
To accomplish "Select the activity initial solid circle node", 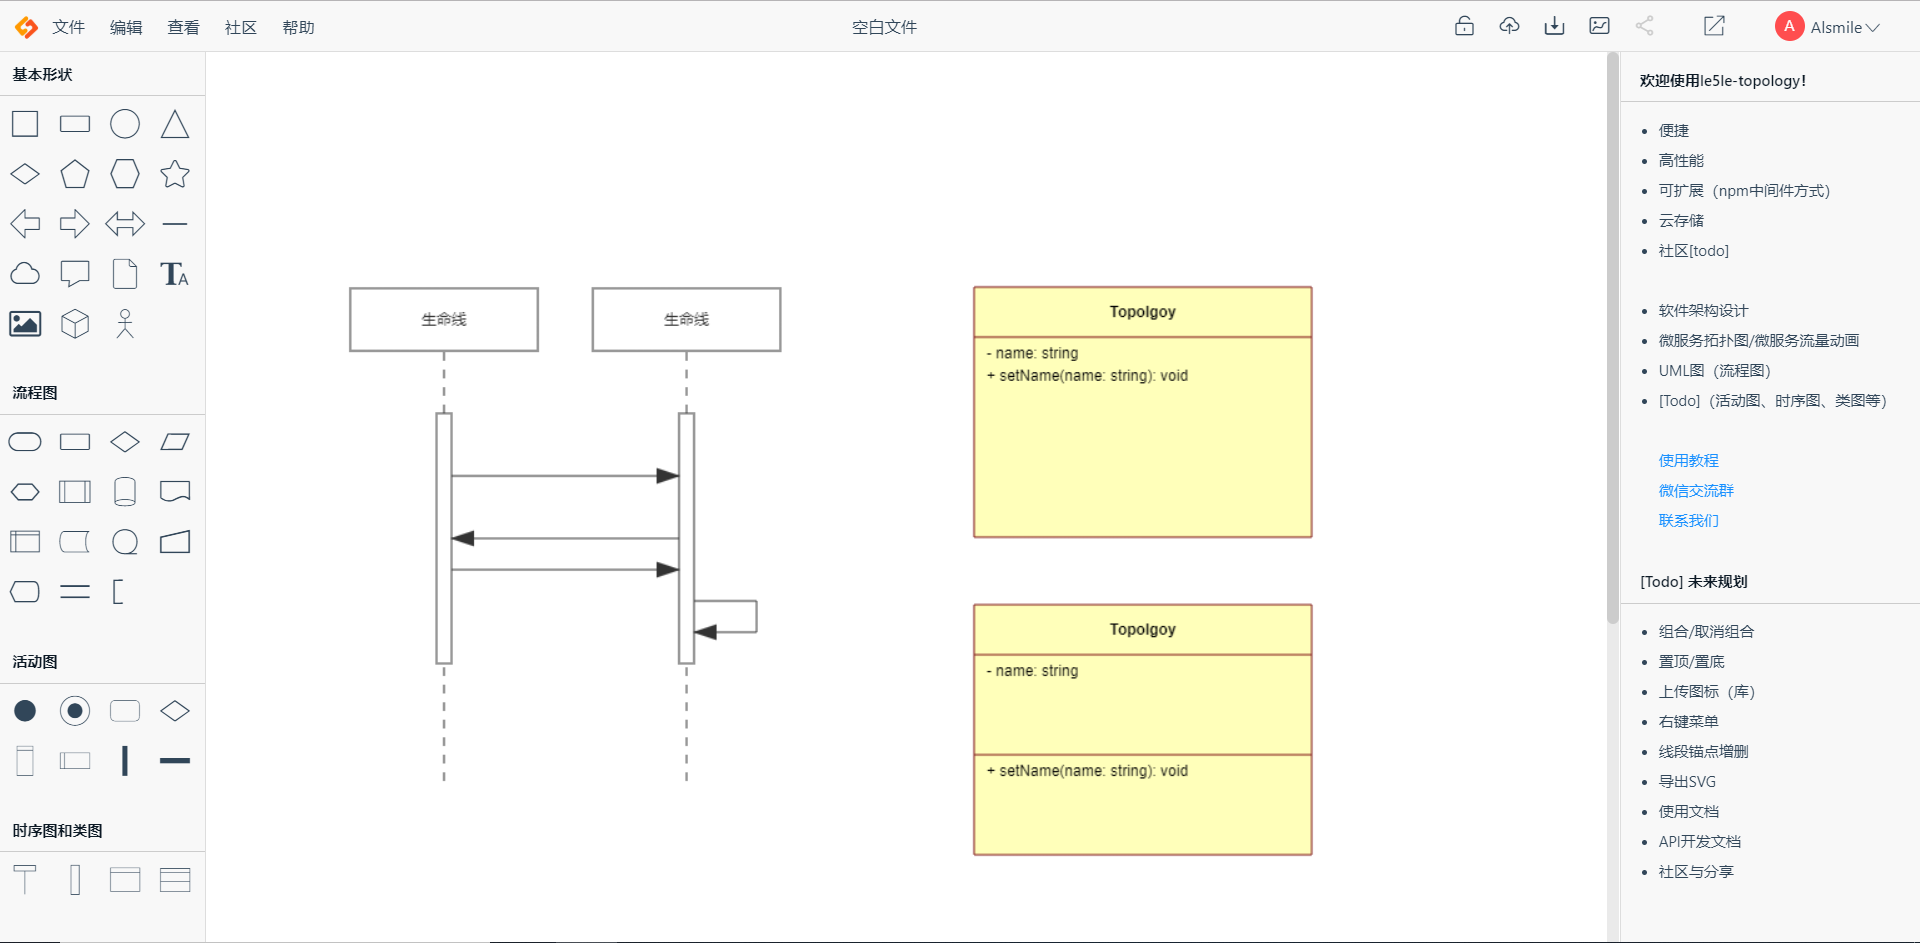I will (25, 711).
